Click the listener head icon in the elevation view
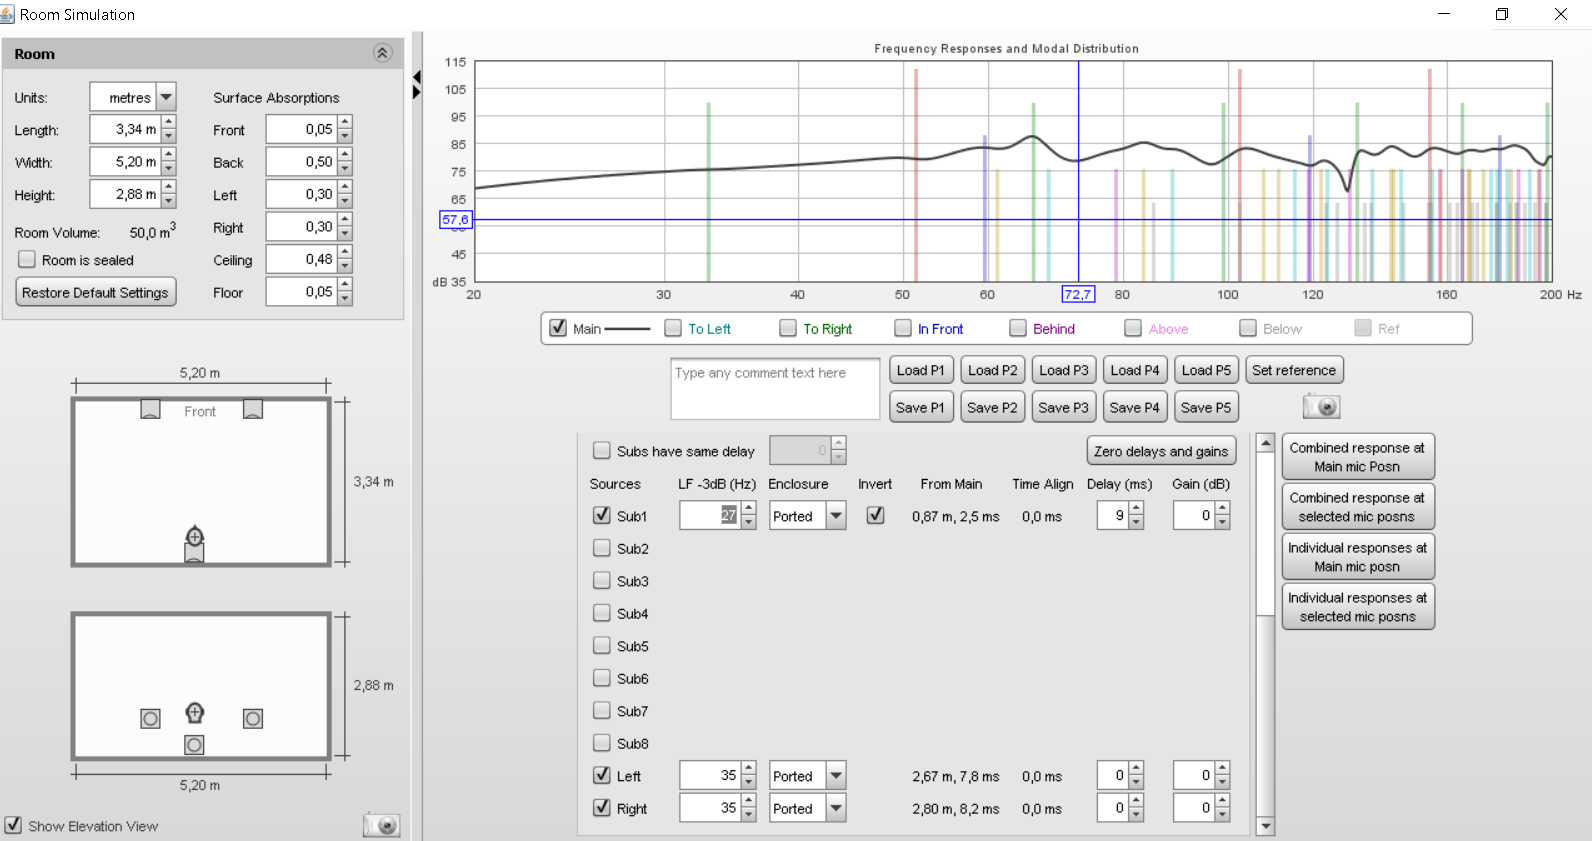The height and width of the screenshot is (841, 1592). [x=195, y=712]
